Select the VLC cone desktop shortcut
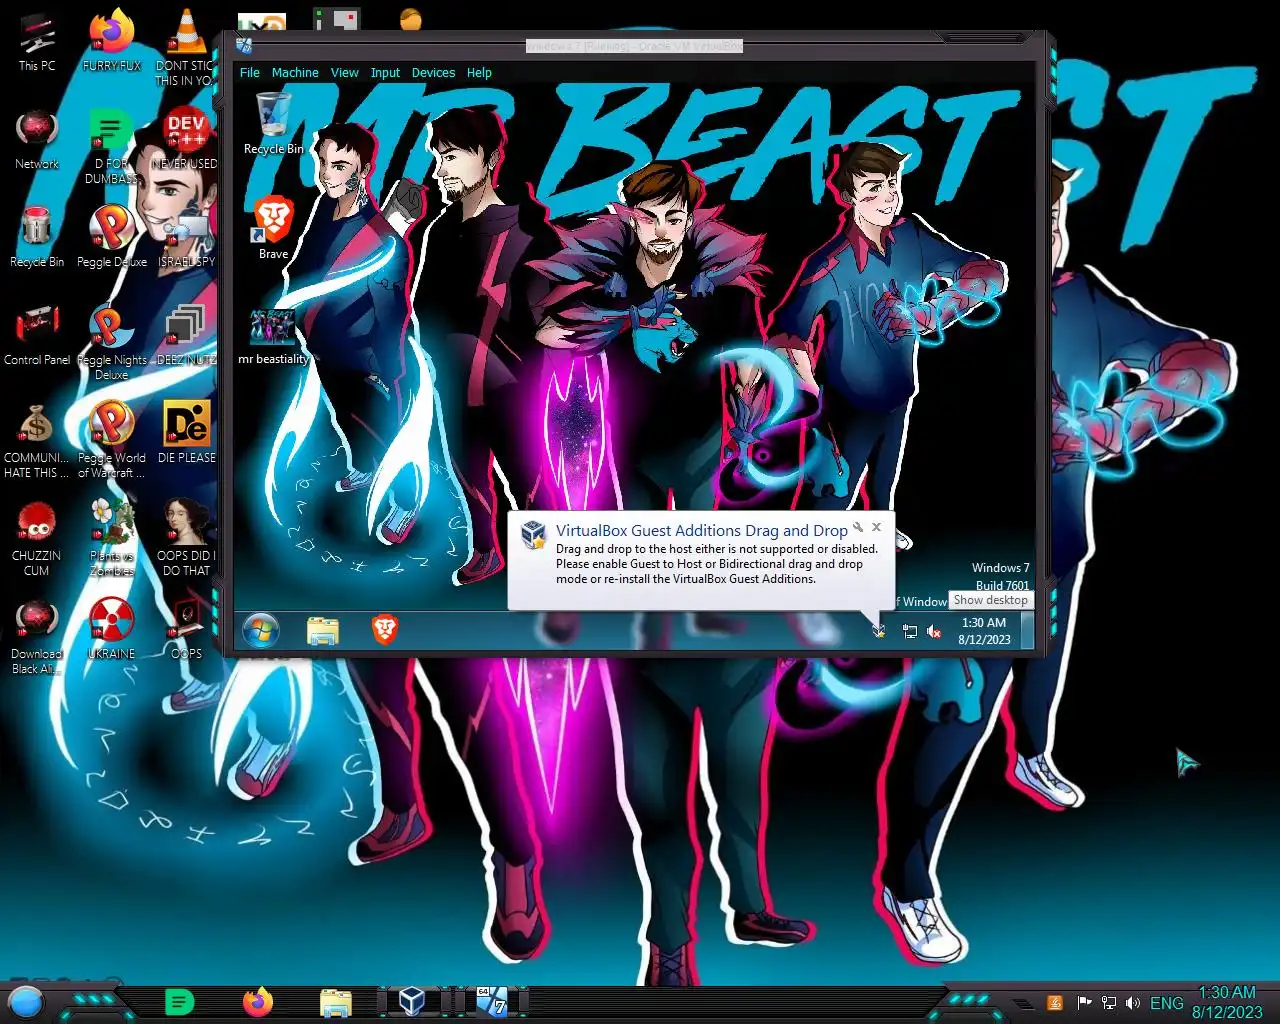 (x=185, y=45)
